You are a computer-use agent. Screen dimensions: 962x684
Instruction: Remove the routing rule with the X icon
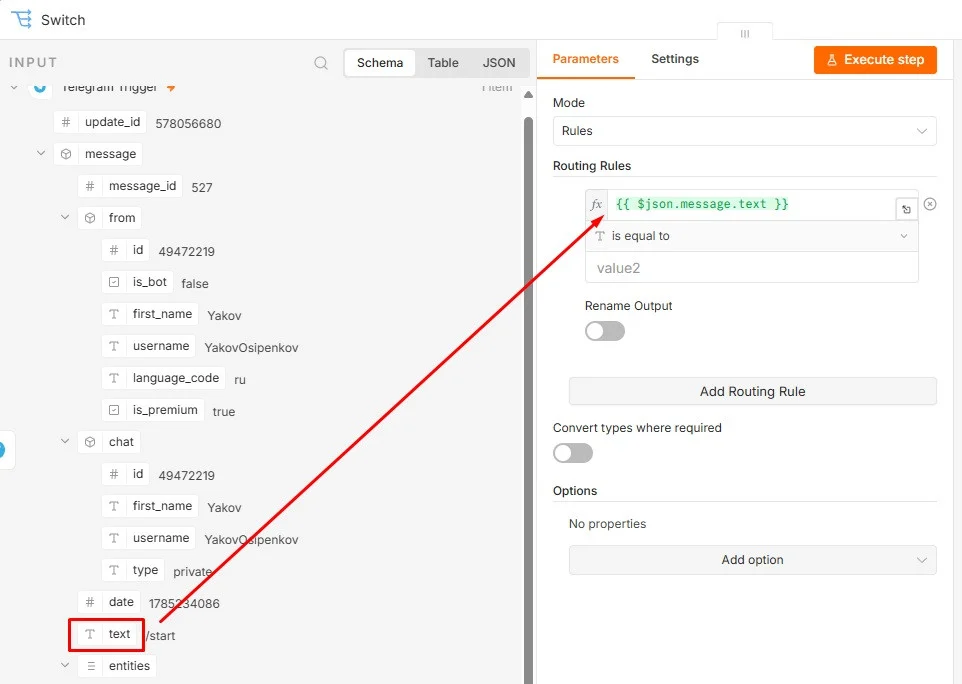[x=930, y=204]
